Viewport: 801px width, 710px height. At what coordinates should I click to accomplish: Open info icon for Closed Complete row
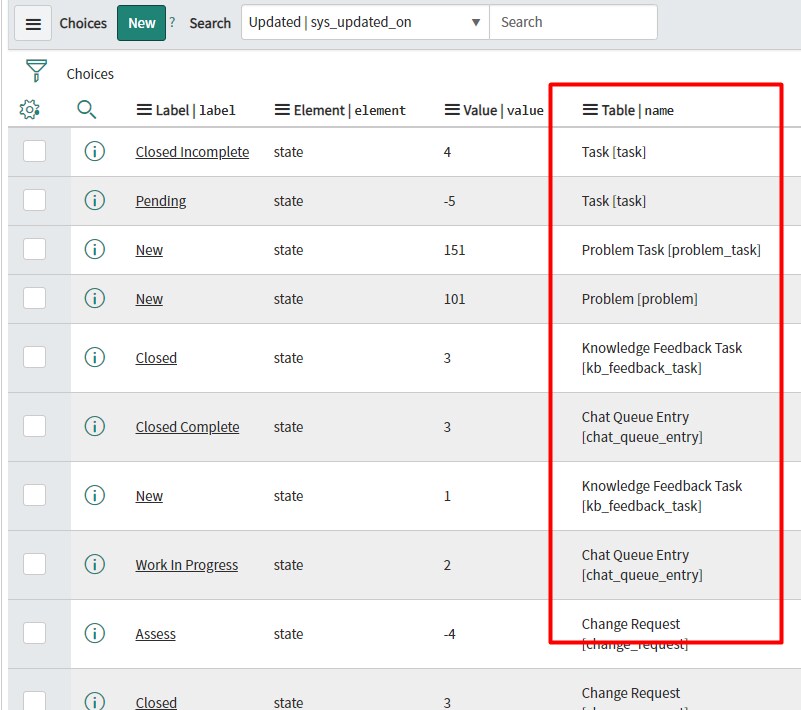click(x=95, y=427)
